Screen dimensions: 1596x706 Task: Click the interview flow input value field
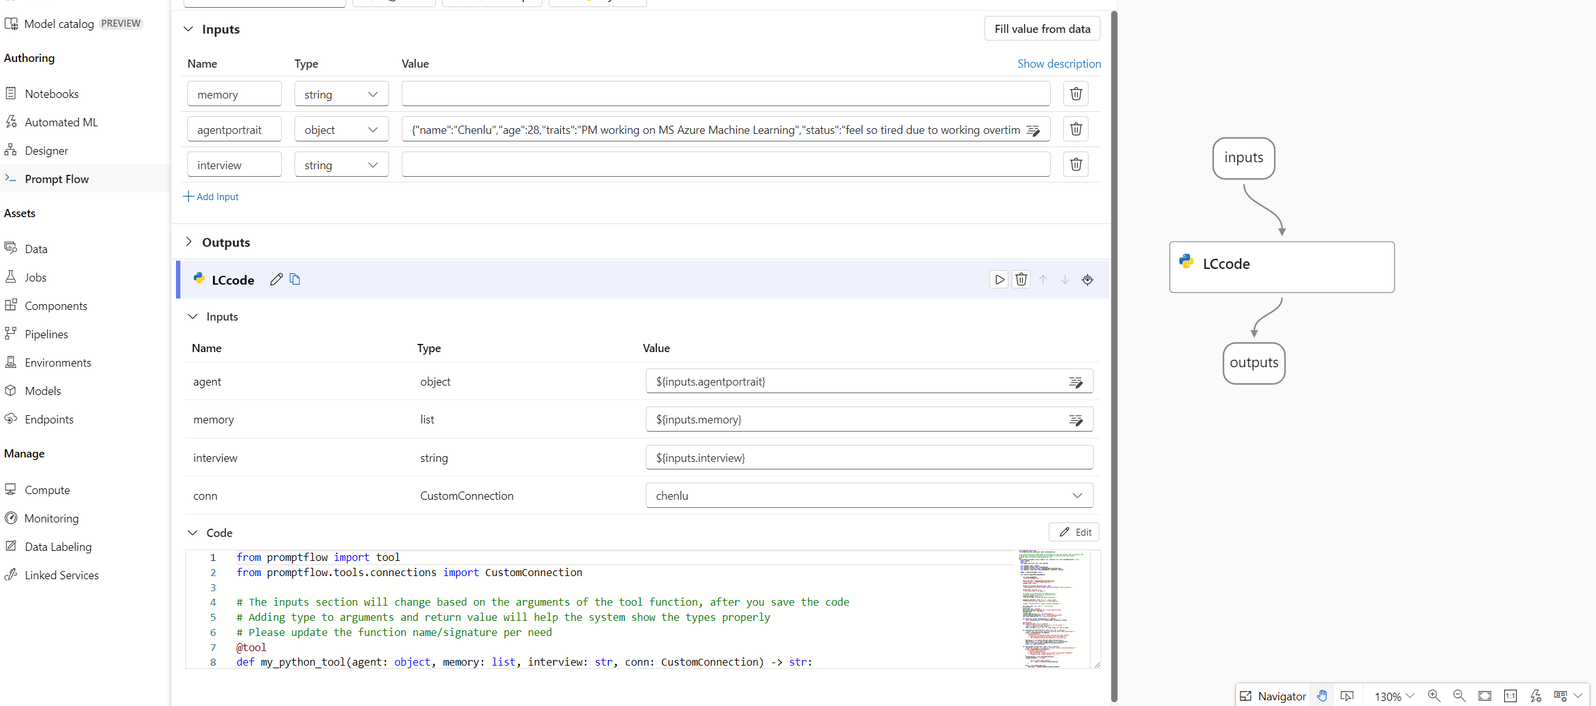tap(725, 165)
